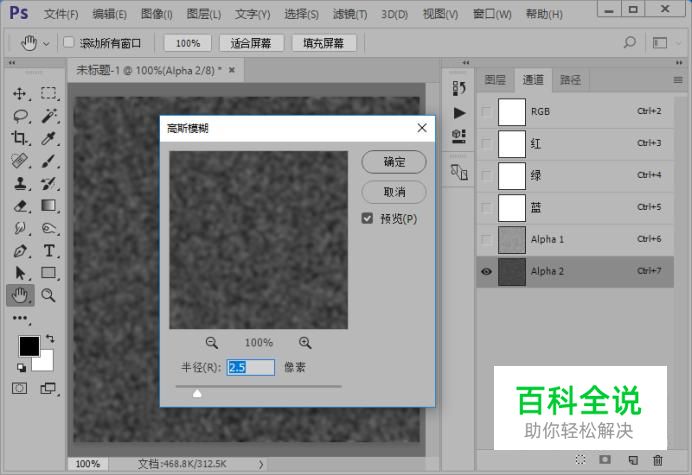
Task: Select the Clone Stamp tool
Action: coord(20,183)
